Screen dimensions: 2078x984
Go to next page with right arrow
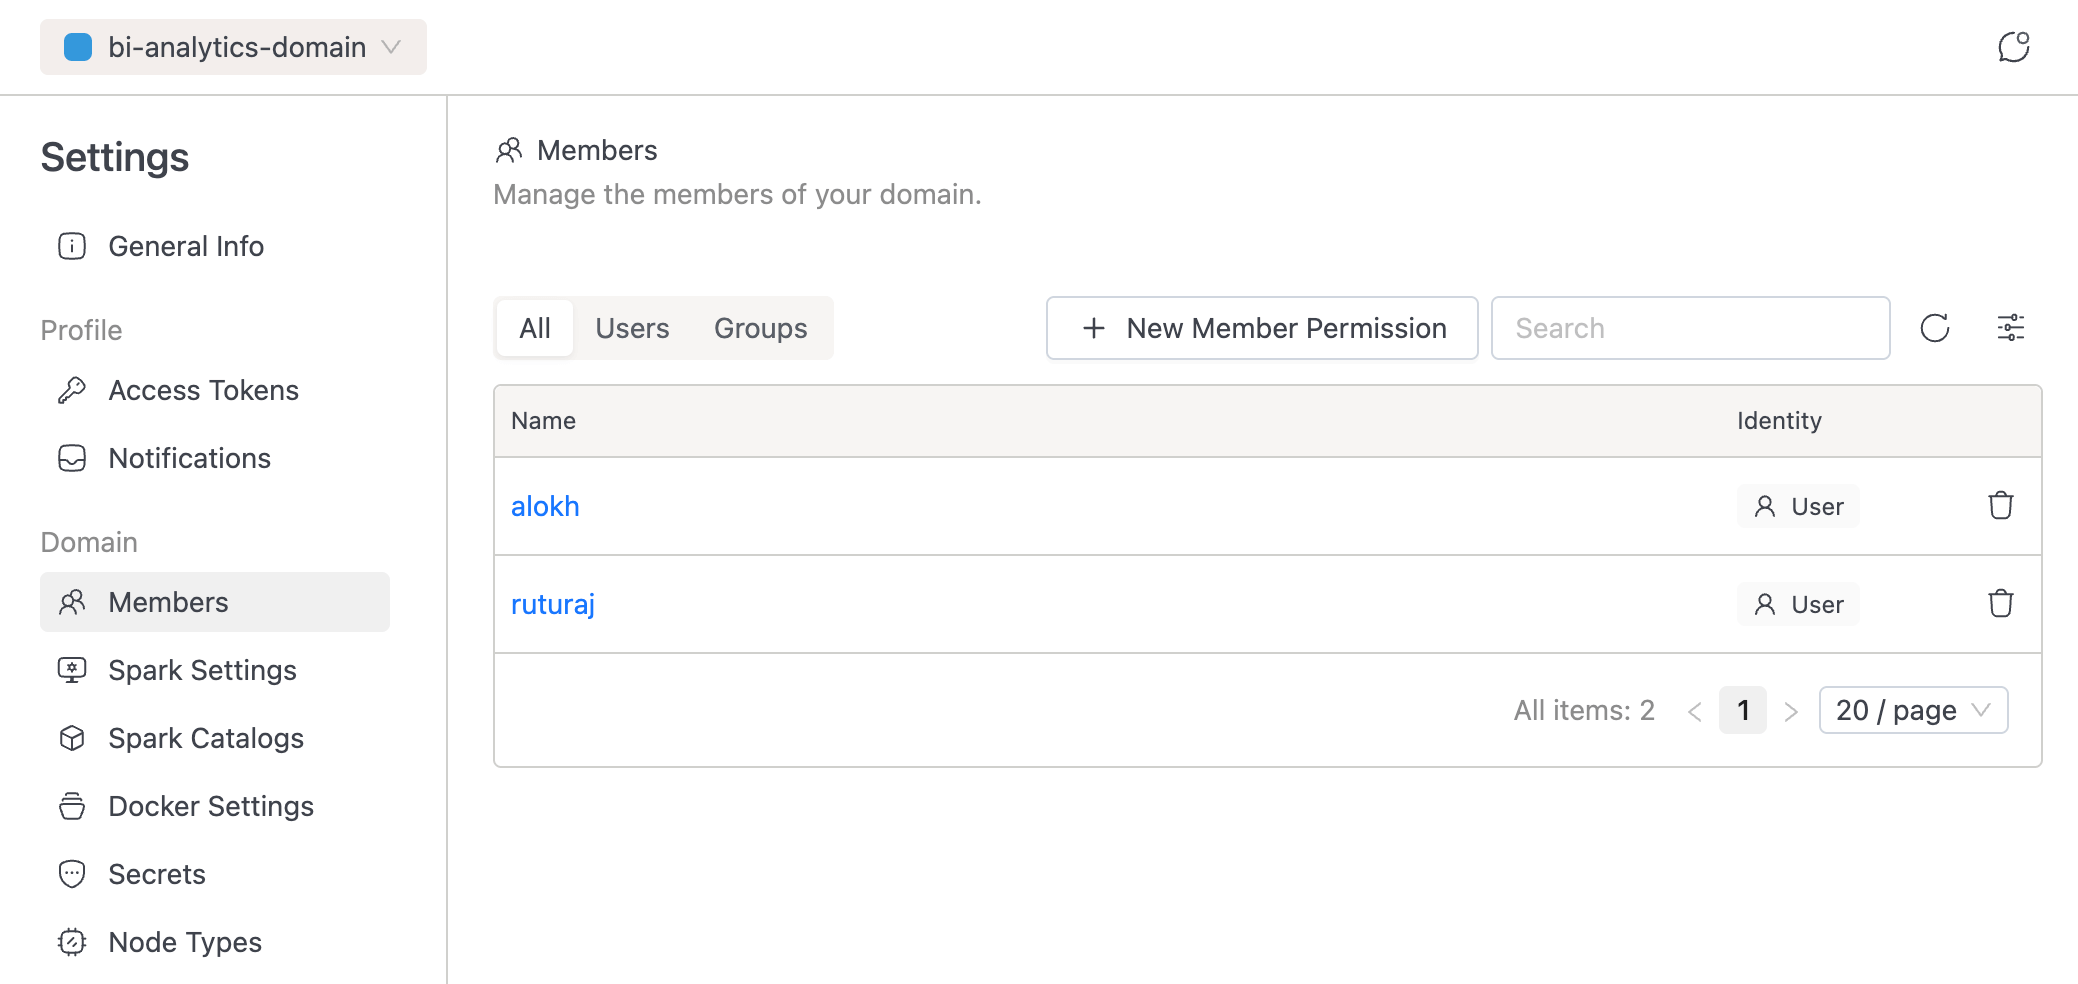[1791, 710]
